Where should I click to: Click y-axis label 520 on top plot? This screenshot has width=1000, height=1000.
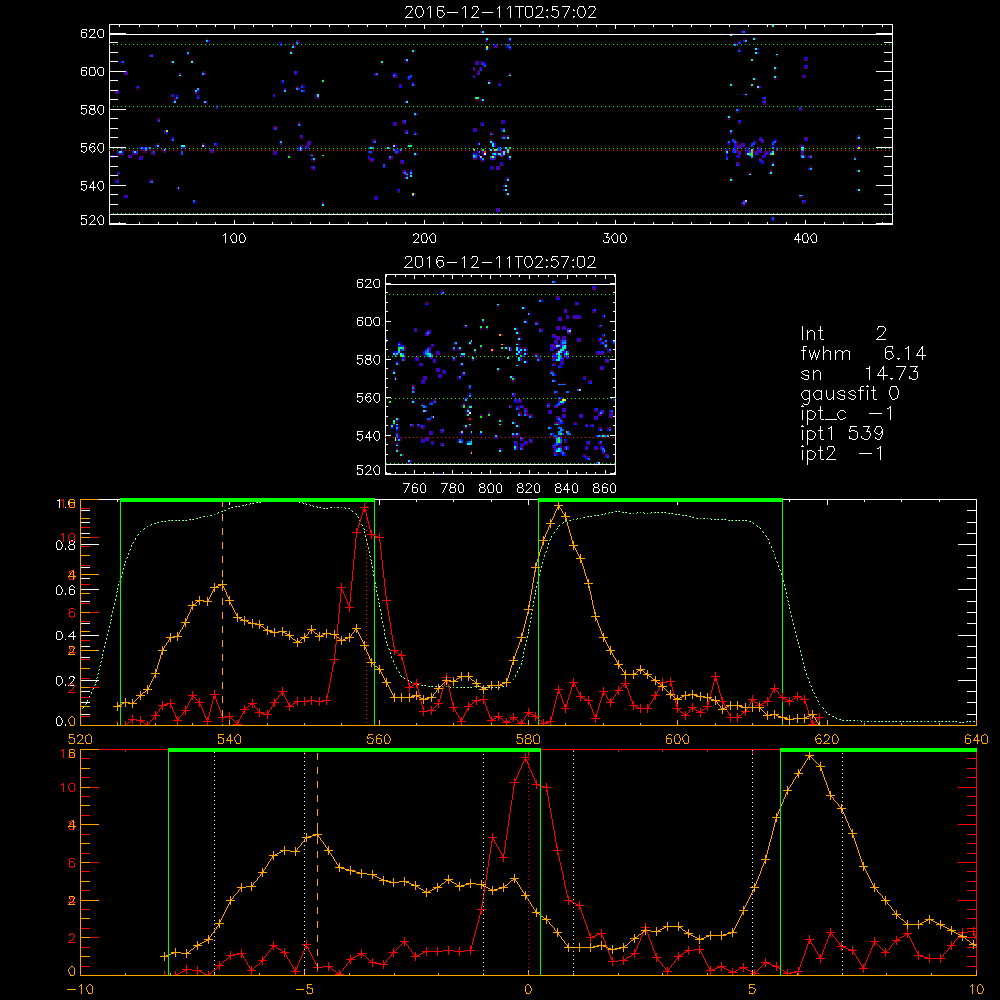[x=92, y=220]
